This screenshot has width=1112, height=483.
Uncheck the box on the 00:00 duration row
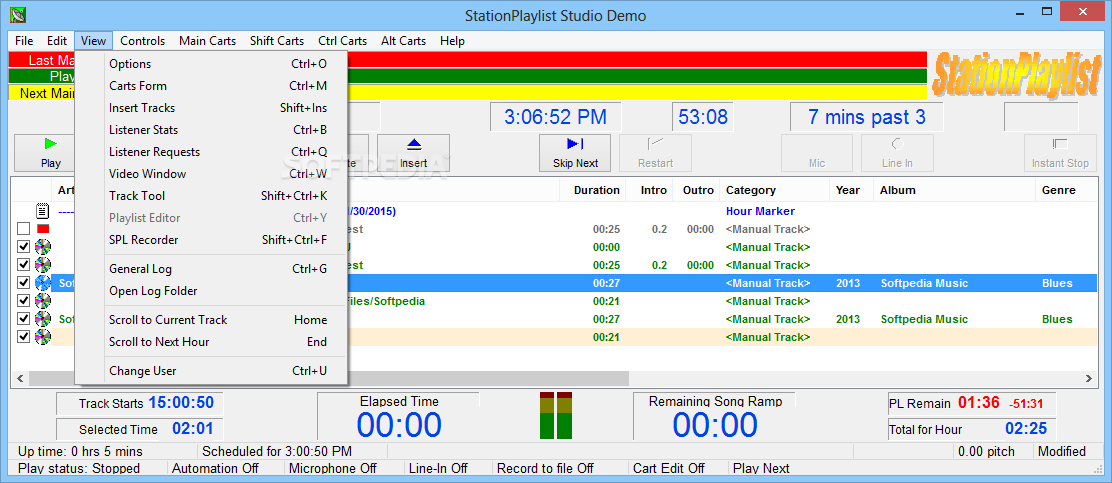pos(23,247)
